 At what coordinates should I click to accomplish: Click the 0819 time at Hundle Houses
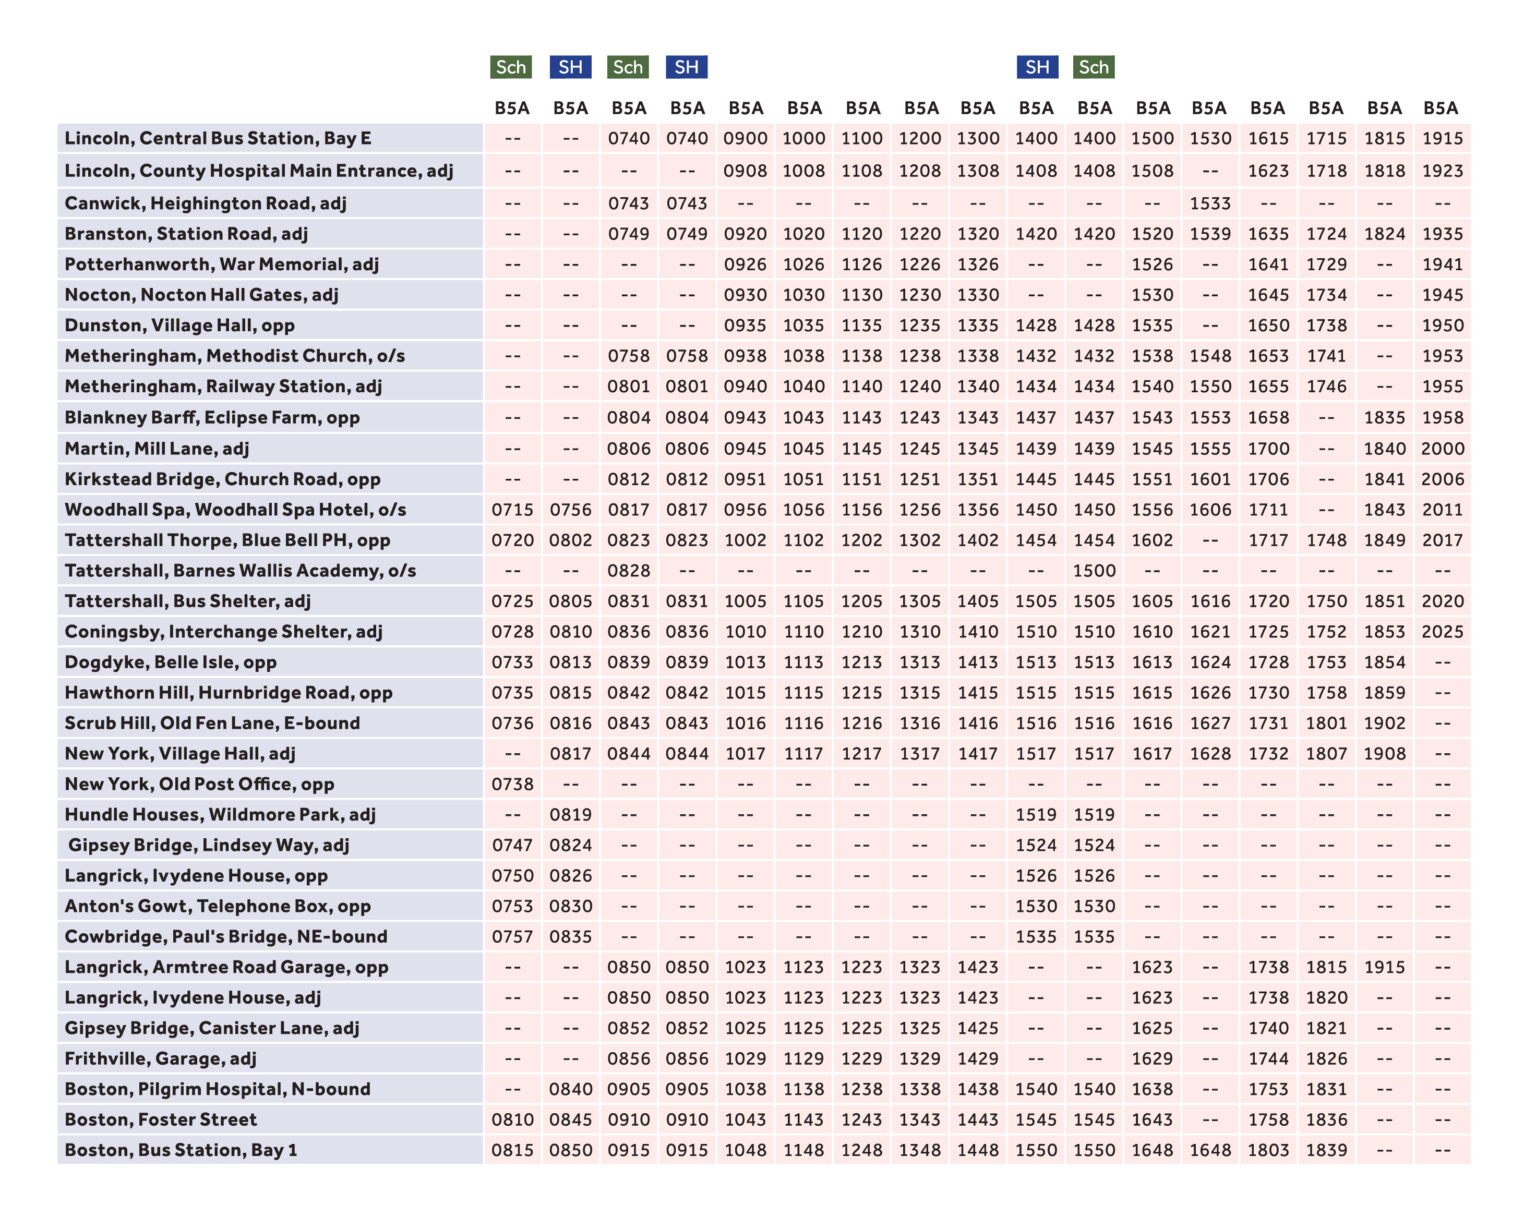tap(570, 815)
